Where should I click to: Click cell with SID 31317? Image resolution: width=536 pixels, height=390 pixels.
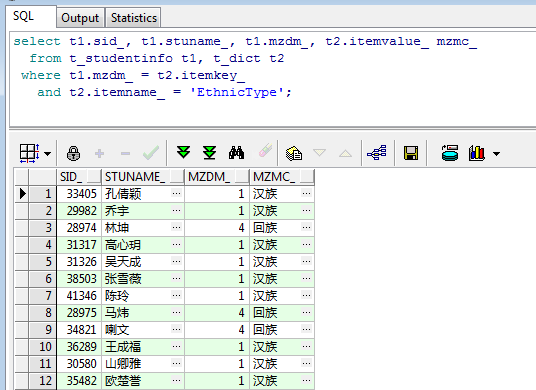[x=79, y=245]
